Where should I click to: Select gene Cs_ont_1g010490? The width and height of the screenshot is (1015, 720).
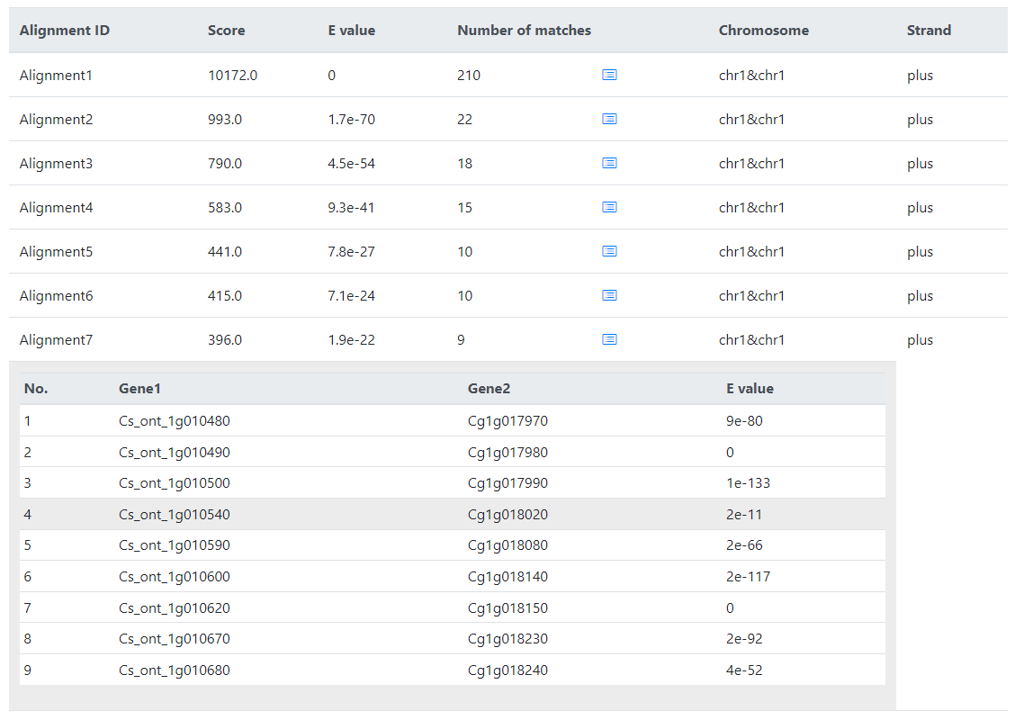174,452
